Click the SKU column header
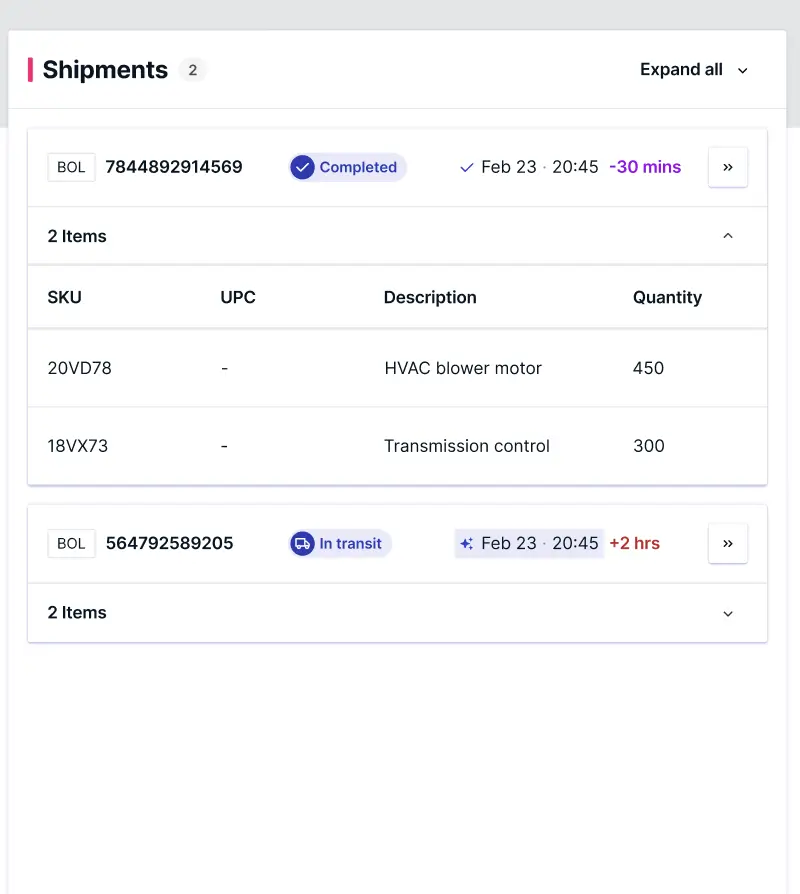 (x=64, y=297)
